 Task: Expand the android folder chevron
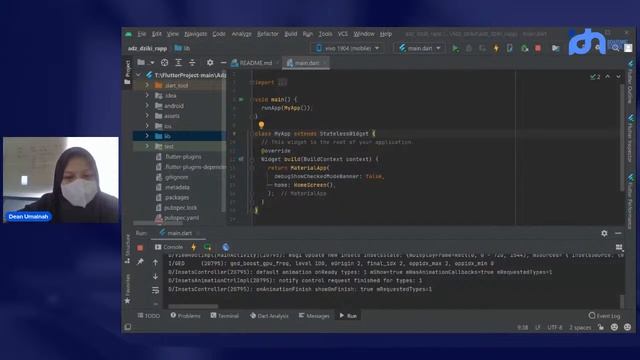coord(147,106)
